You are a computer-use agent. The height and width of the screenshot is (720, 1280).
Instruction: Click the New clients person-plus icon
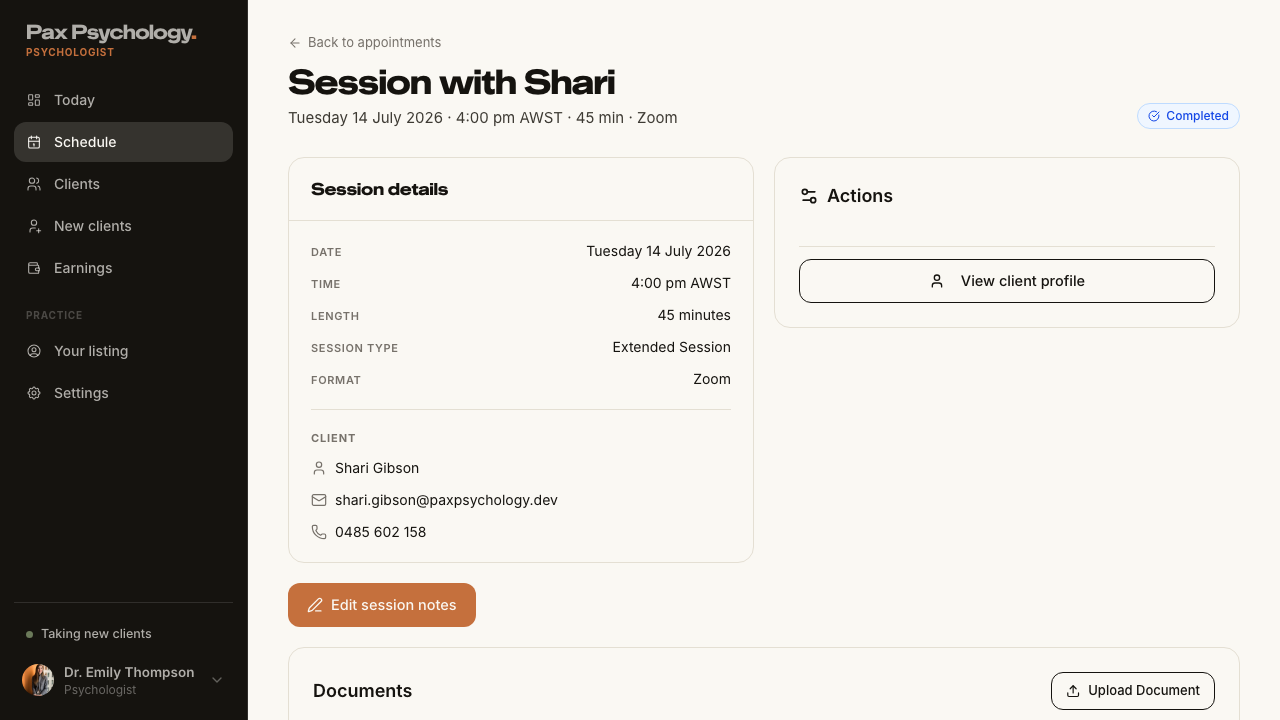coord(34,226)
